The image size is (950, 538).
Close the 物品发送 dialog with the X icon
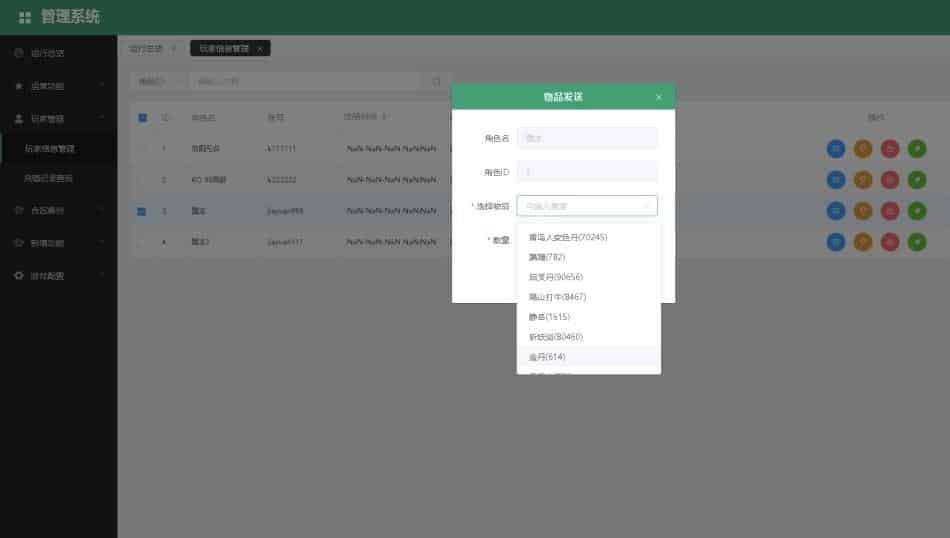point(658,97)
